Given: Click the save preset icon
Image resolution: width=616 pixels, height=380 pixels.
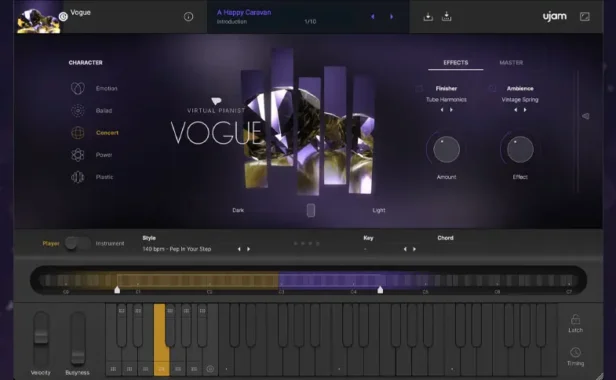Looking at the screenshot, I should (428, 17).
